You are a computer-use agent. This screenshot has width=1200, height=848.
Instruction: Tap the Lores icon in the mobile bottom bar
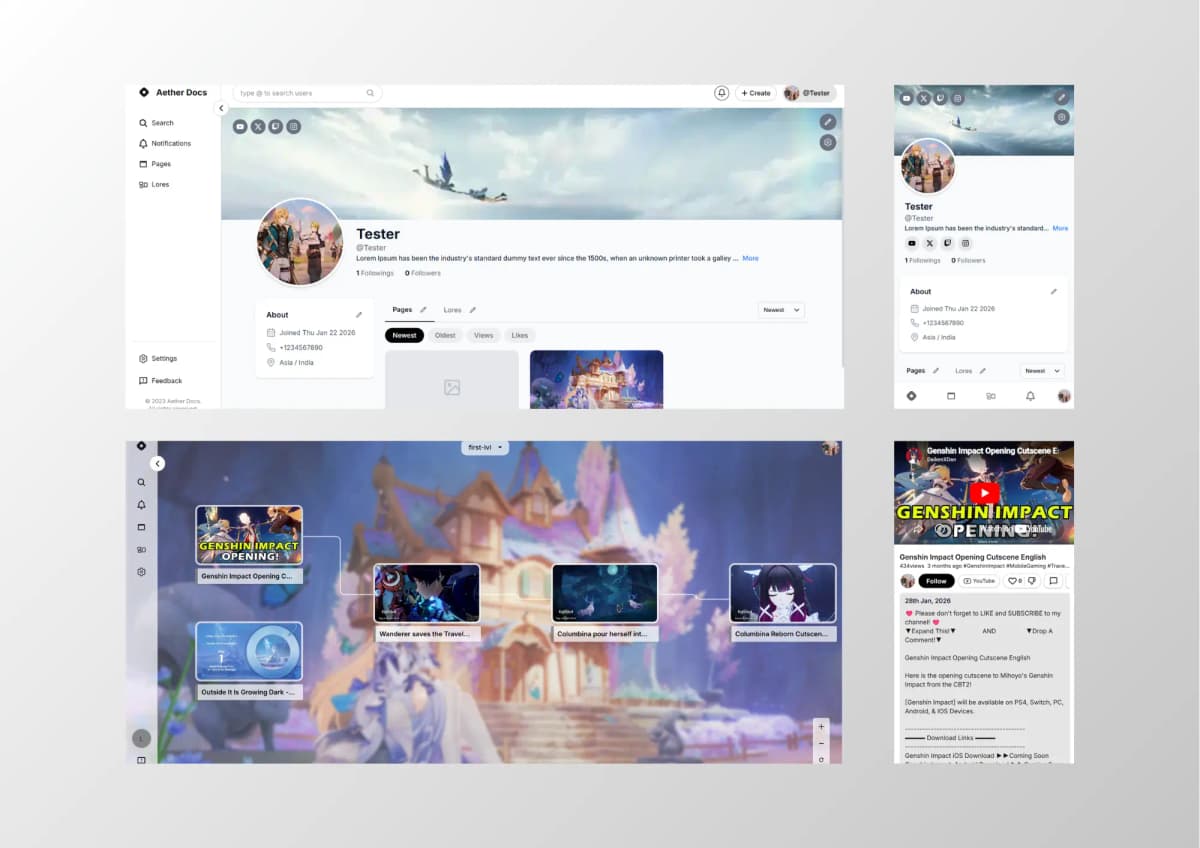pos(991,396)
